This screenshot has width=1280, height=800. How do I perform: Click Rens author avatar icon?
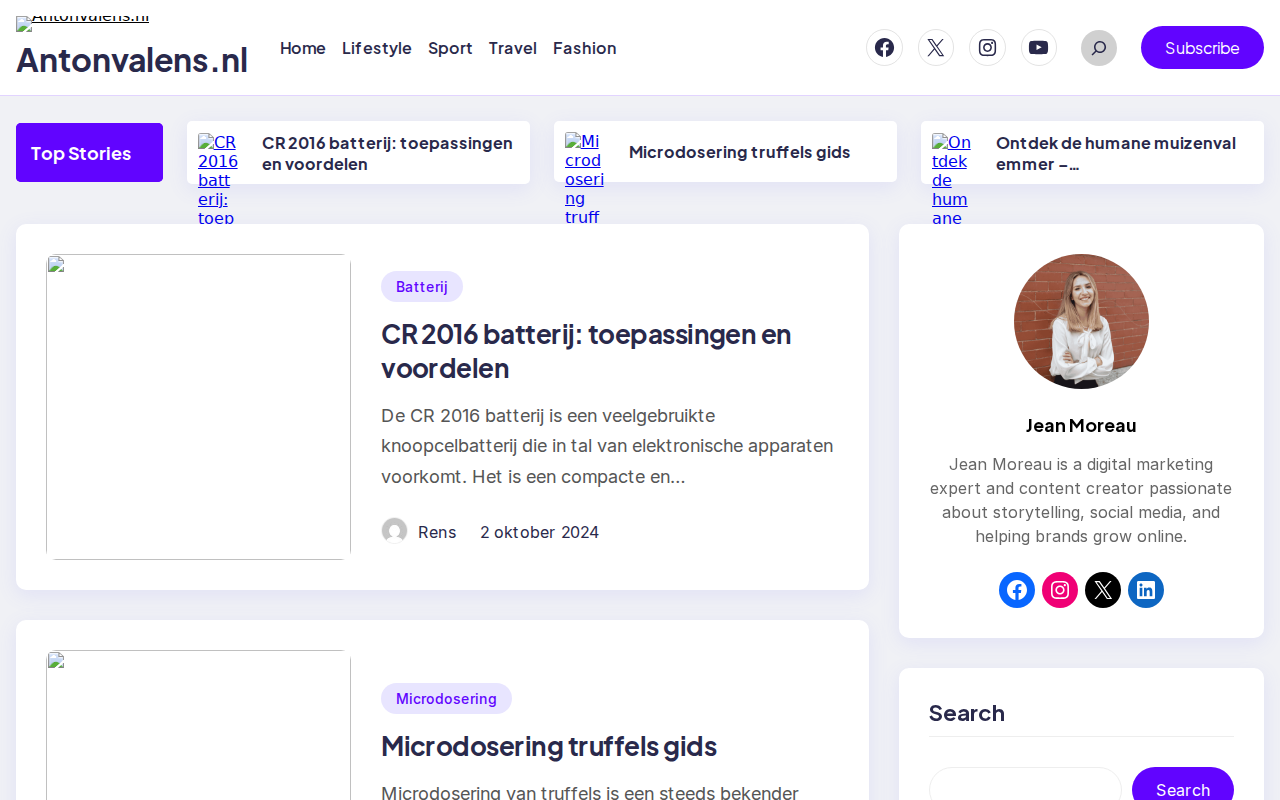[394, 531]
